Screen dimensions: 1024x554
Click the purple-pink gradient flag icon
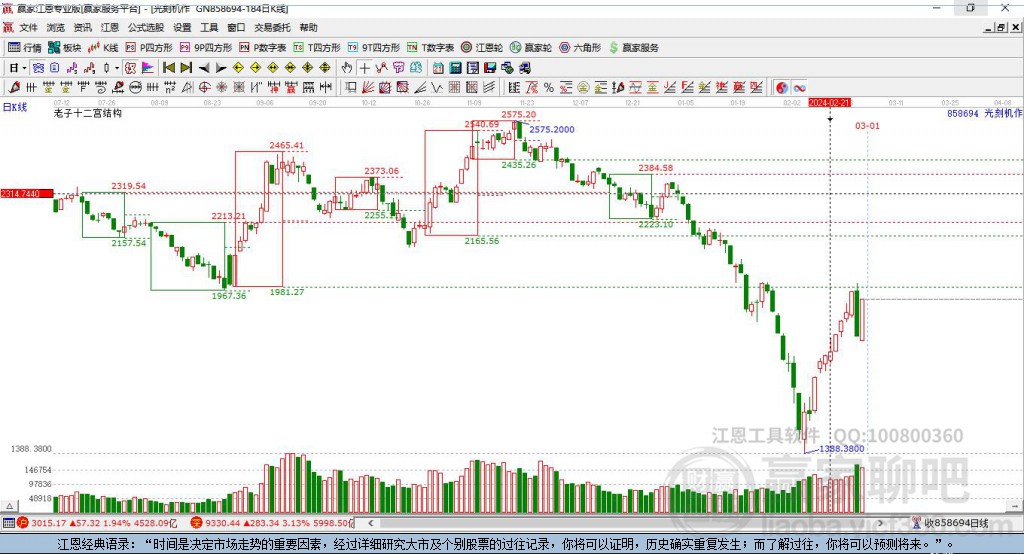[148, 68]
